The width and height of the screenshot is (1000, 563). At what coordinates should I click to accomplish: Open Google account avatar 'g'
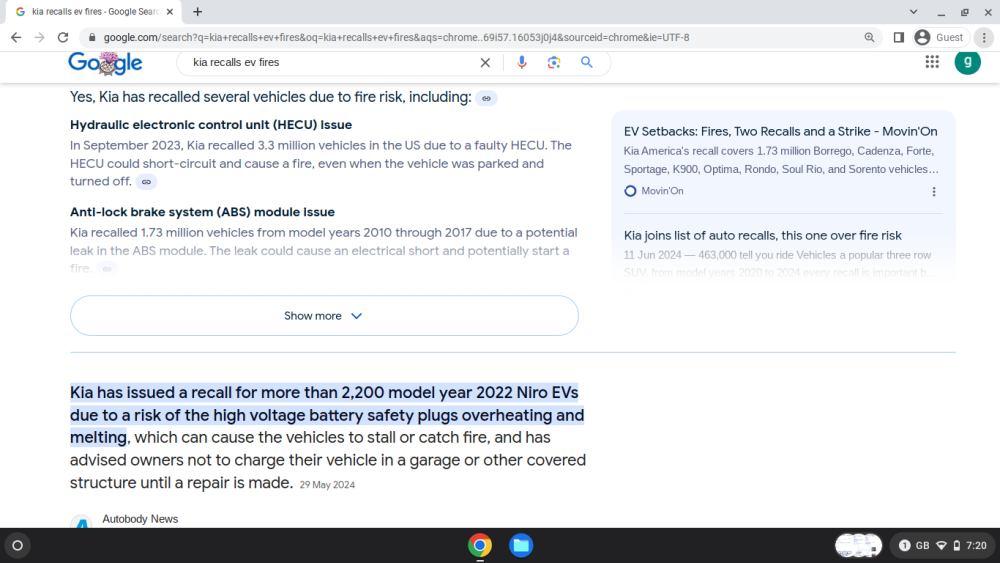coord(967,62)
